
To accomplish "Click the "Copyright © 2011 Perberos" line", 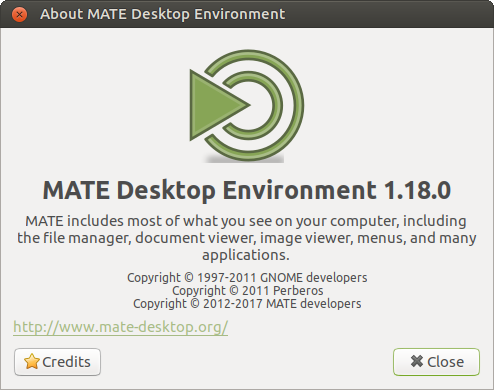I will [248, 291].
